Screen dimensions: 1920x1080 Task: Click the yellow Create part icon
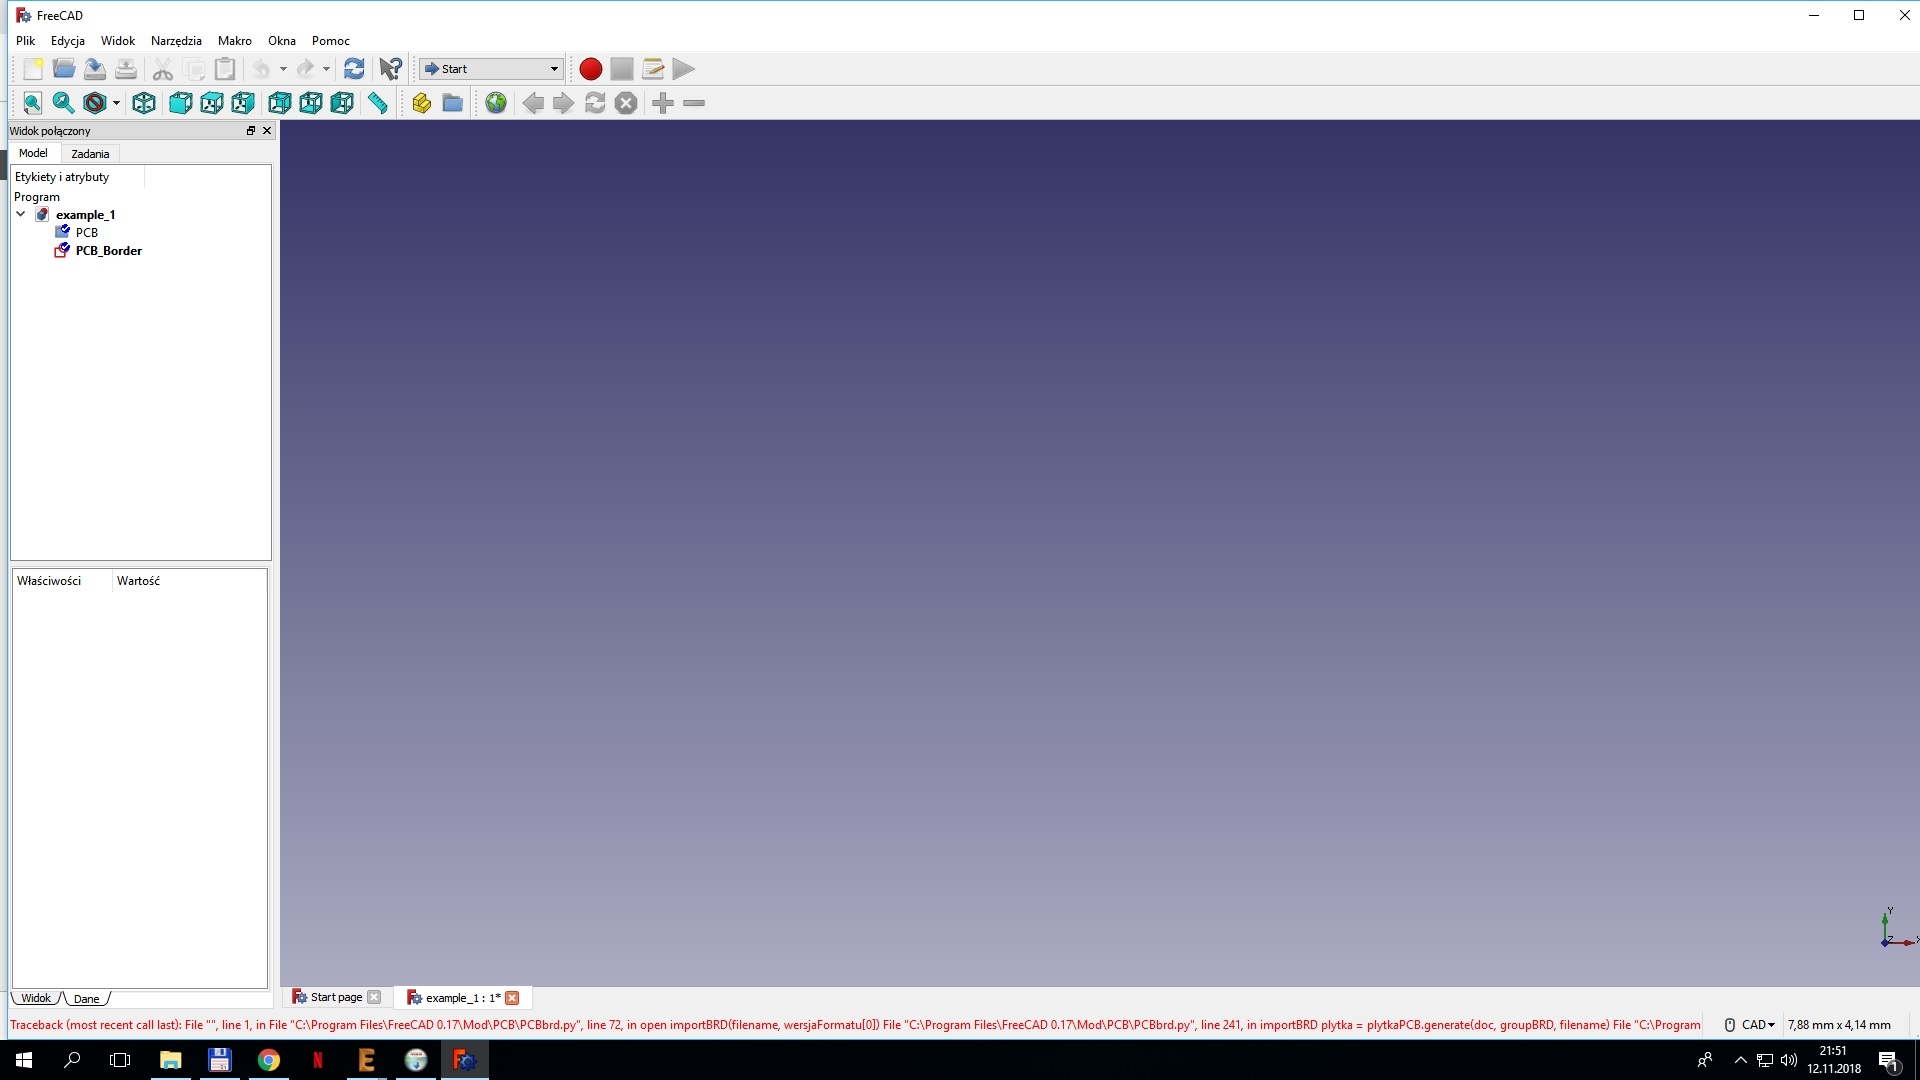[421, 103]
